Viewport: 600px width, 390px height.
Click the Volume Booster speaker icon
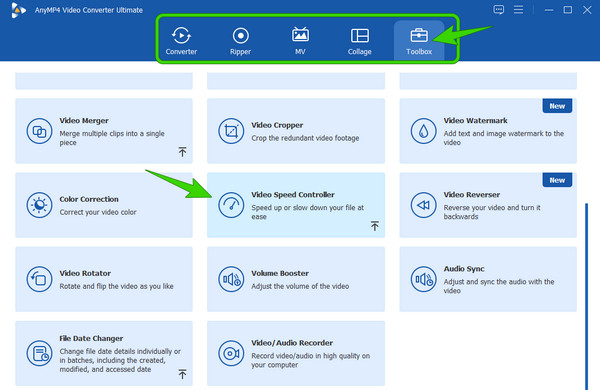[231, 279]
